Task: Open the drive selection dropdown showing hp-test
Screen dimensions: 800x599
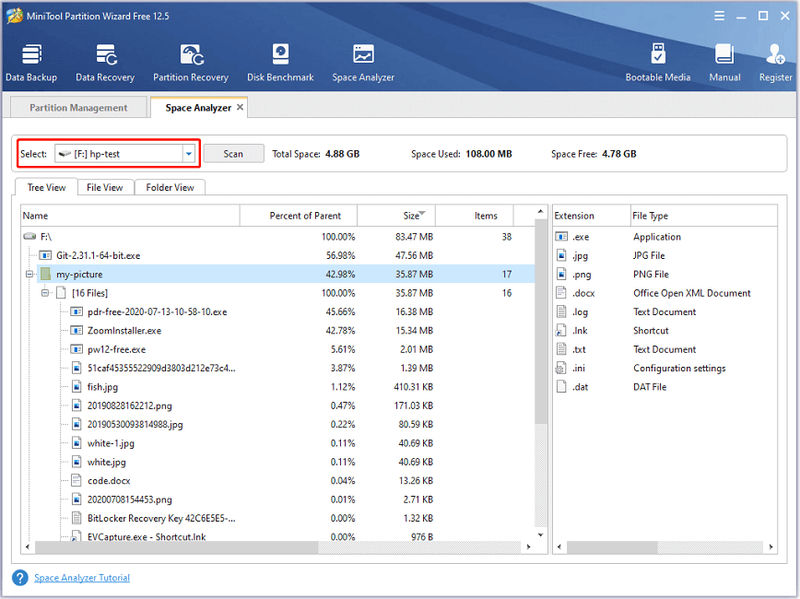Action: click(x=126, y=154)
